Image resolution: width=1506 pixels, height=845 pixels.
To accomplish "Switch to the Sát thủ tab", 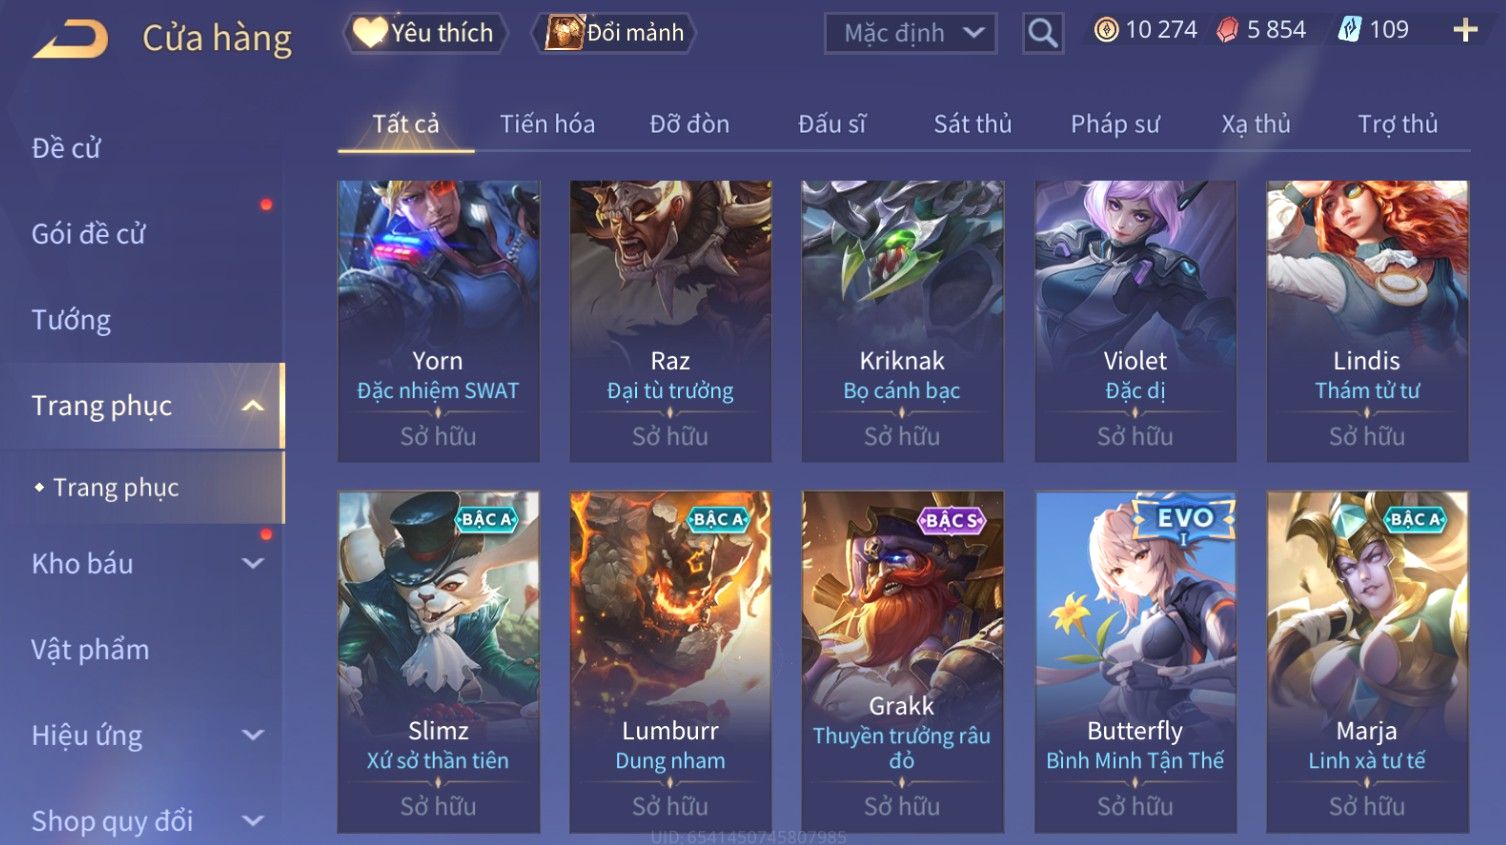I will click(x=973, y=124).
